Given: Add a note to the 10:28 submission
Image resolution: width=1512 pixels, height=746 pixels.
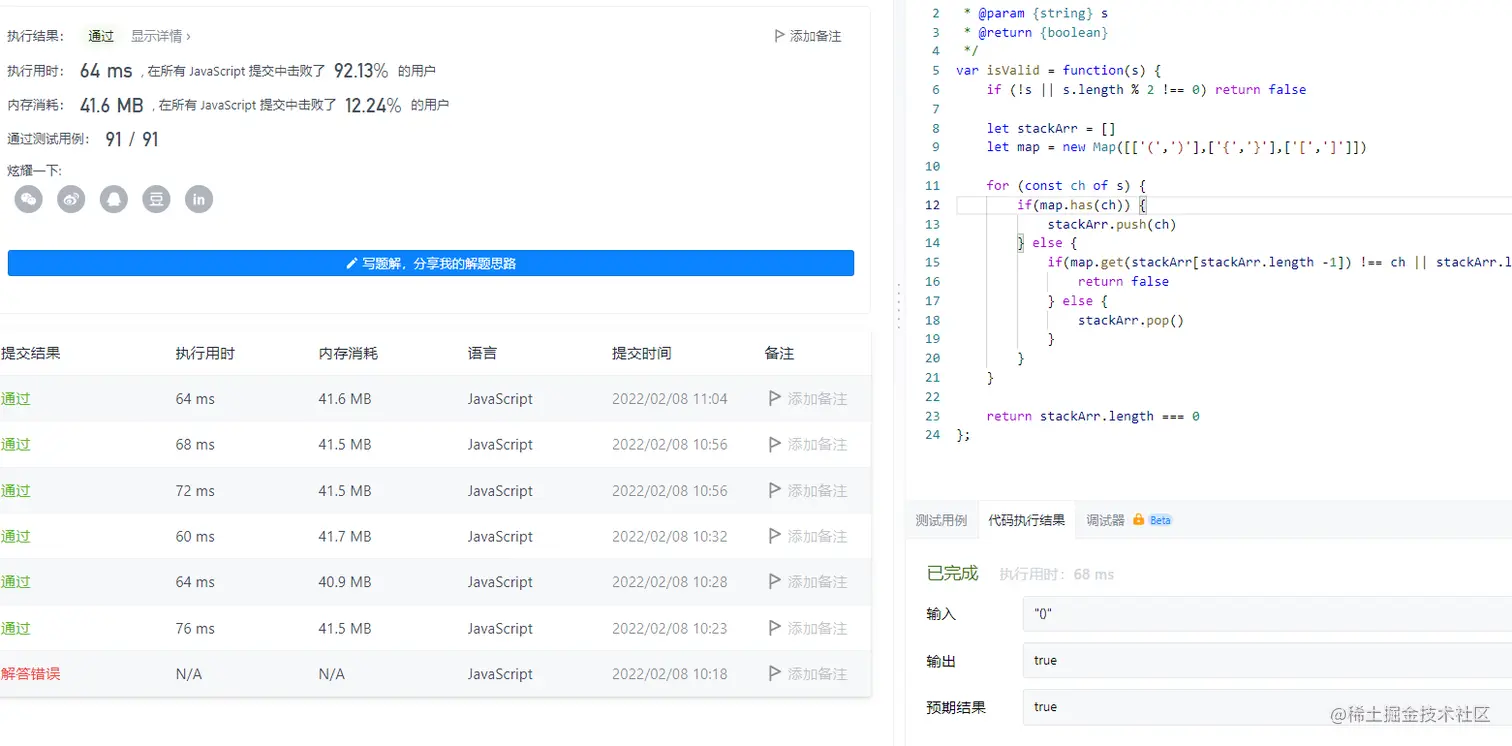Looking at the screenshot, I should click(808, 582).
